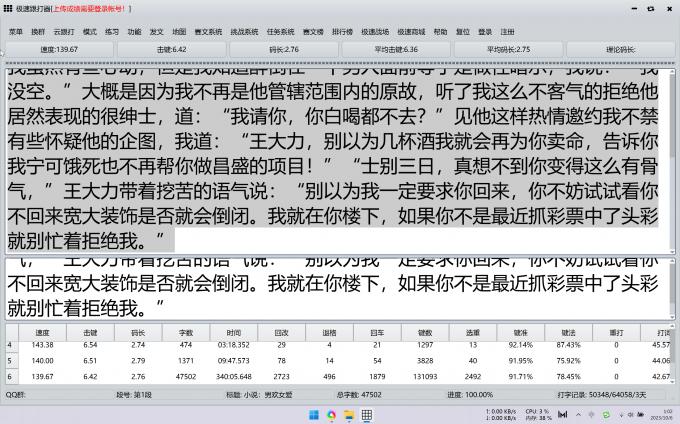Click the app grid icon in title bar
Image resolution: width=680 pixels, height=424 pixels.
8,8
